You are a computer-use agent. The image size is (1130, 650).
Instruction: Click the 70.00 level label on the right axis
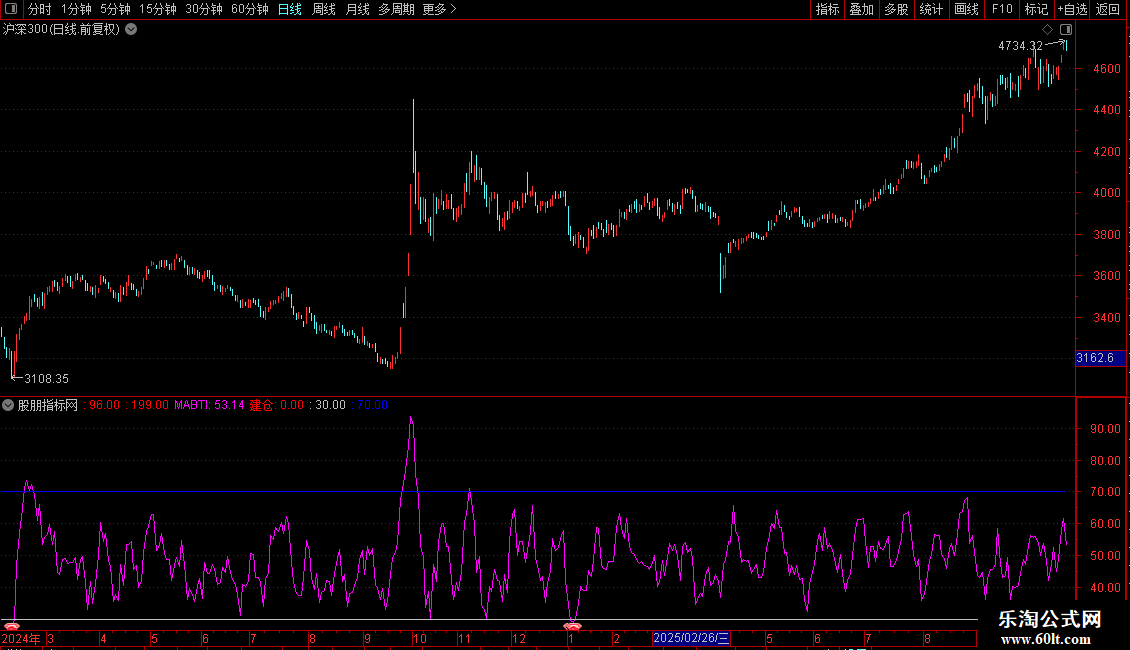1105,492
